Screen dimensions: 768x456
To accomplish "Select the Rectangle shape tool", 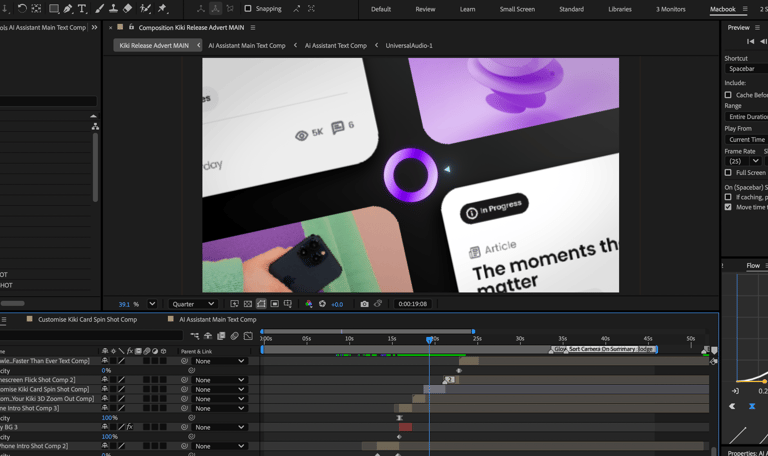I will 54,8.
